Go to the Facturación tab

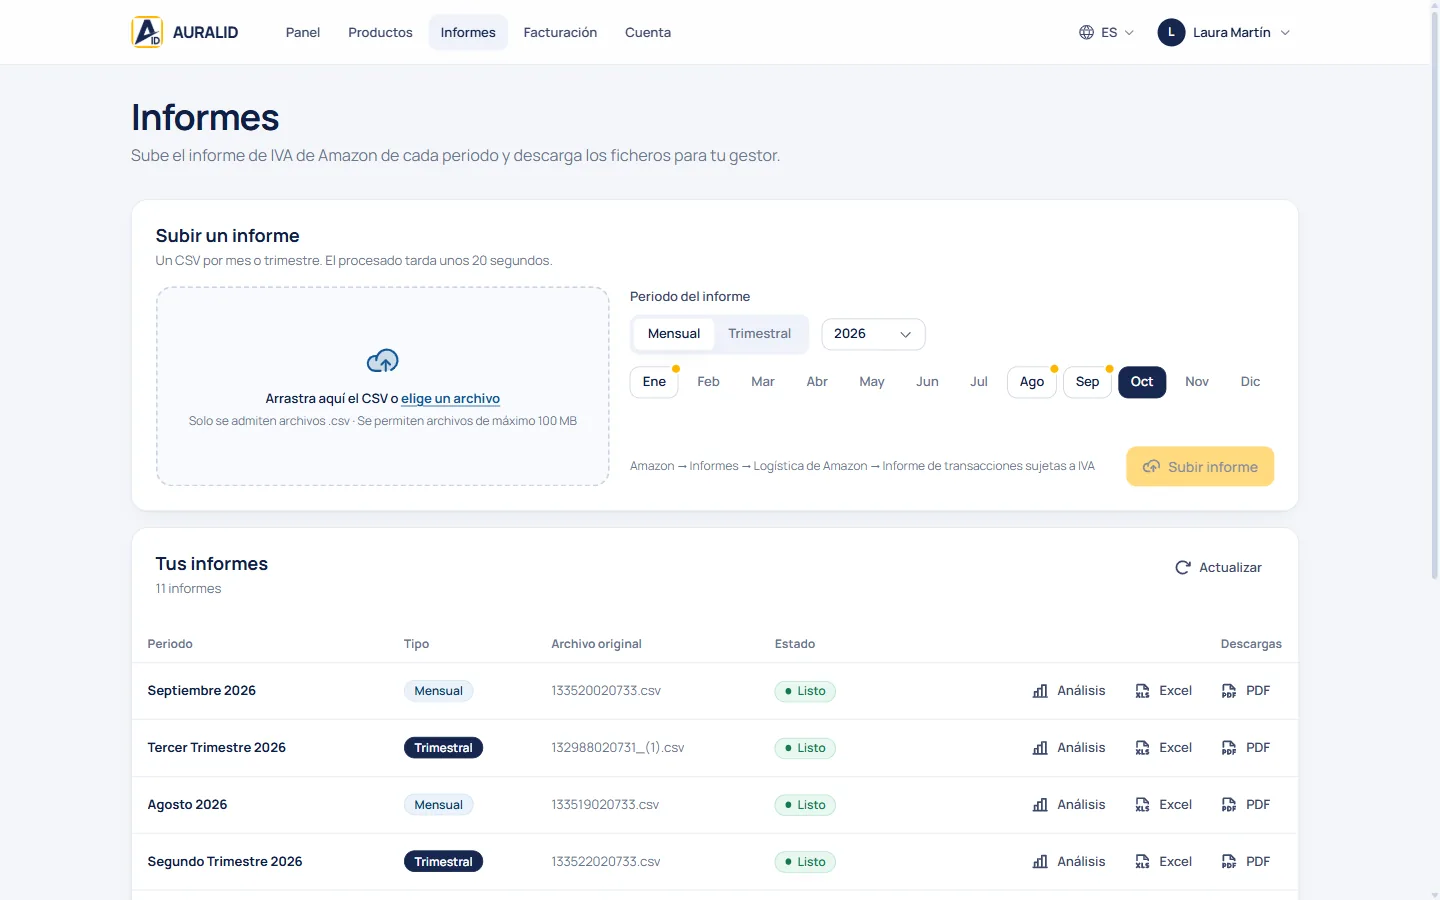click(560, 32)
